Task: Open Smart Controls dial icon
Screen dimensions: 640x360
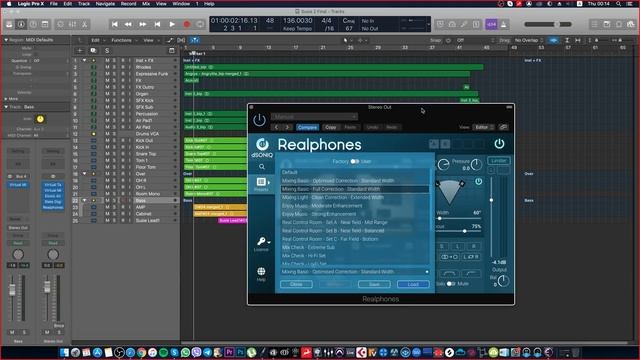Action: coord(60,24)
